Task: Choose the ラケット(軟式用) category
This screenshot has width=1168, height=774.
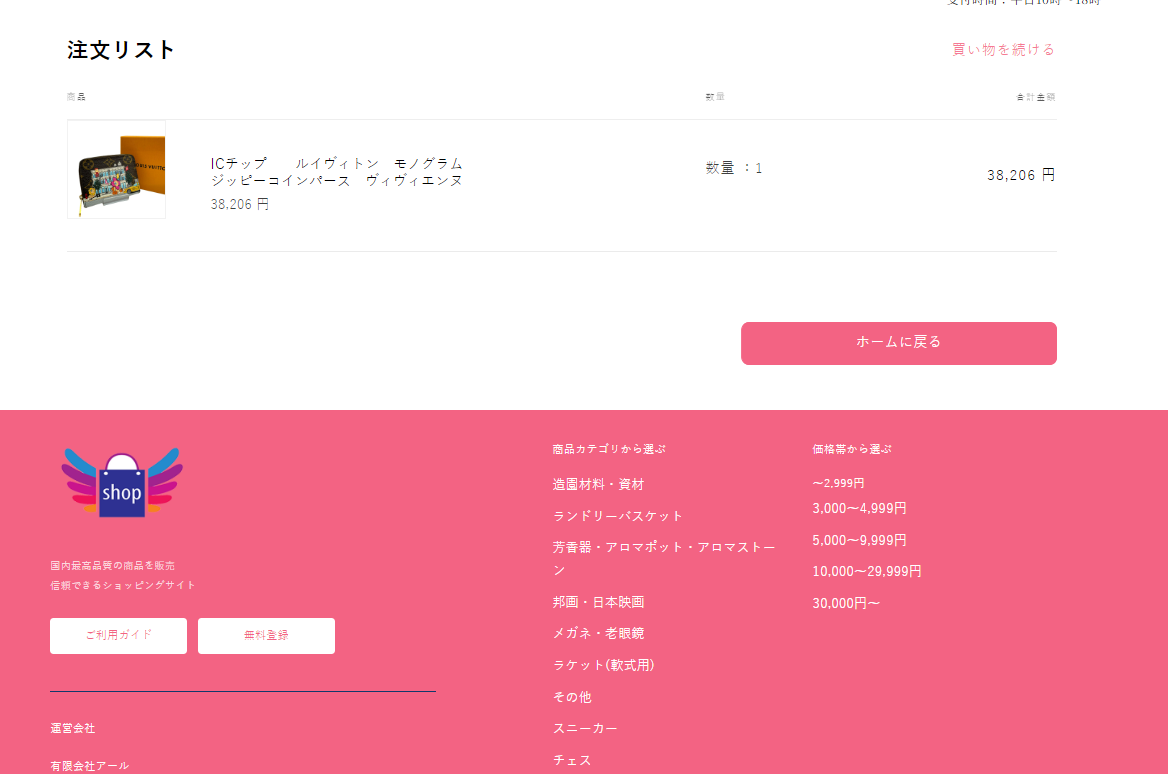Action: pyautogui.click(x=603, y=665)
